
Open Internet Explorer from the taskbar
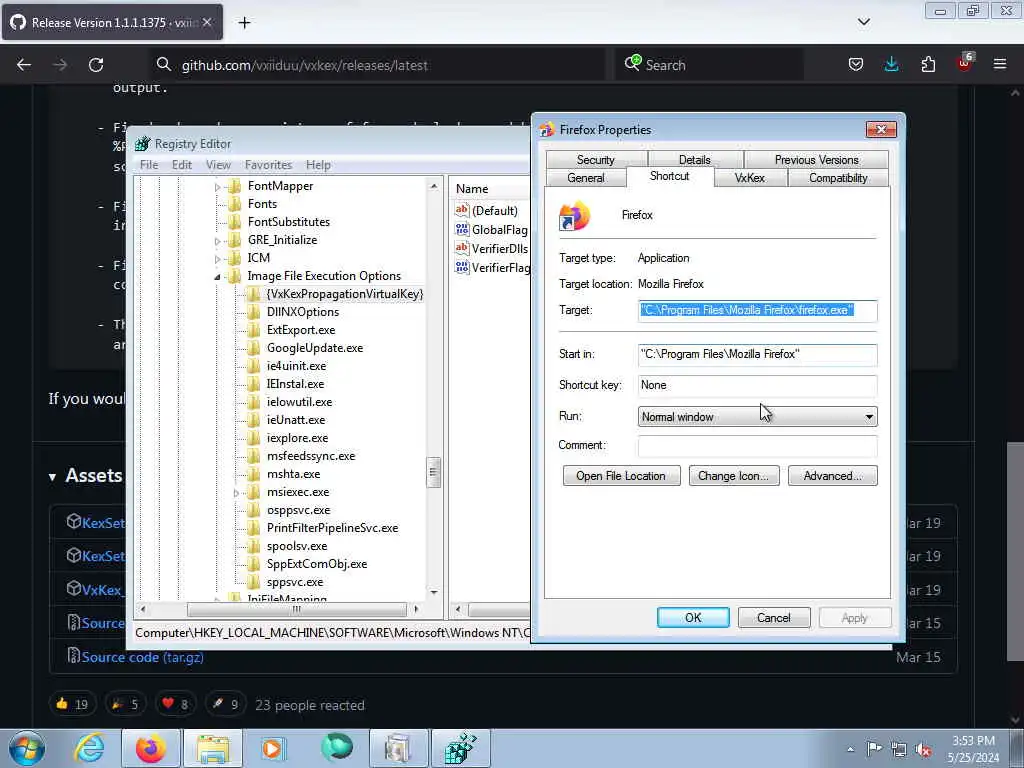(x=89, y=748)
